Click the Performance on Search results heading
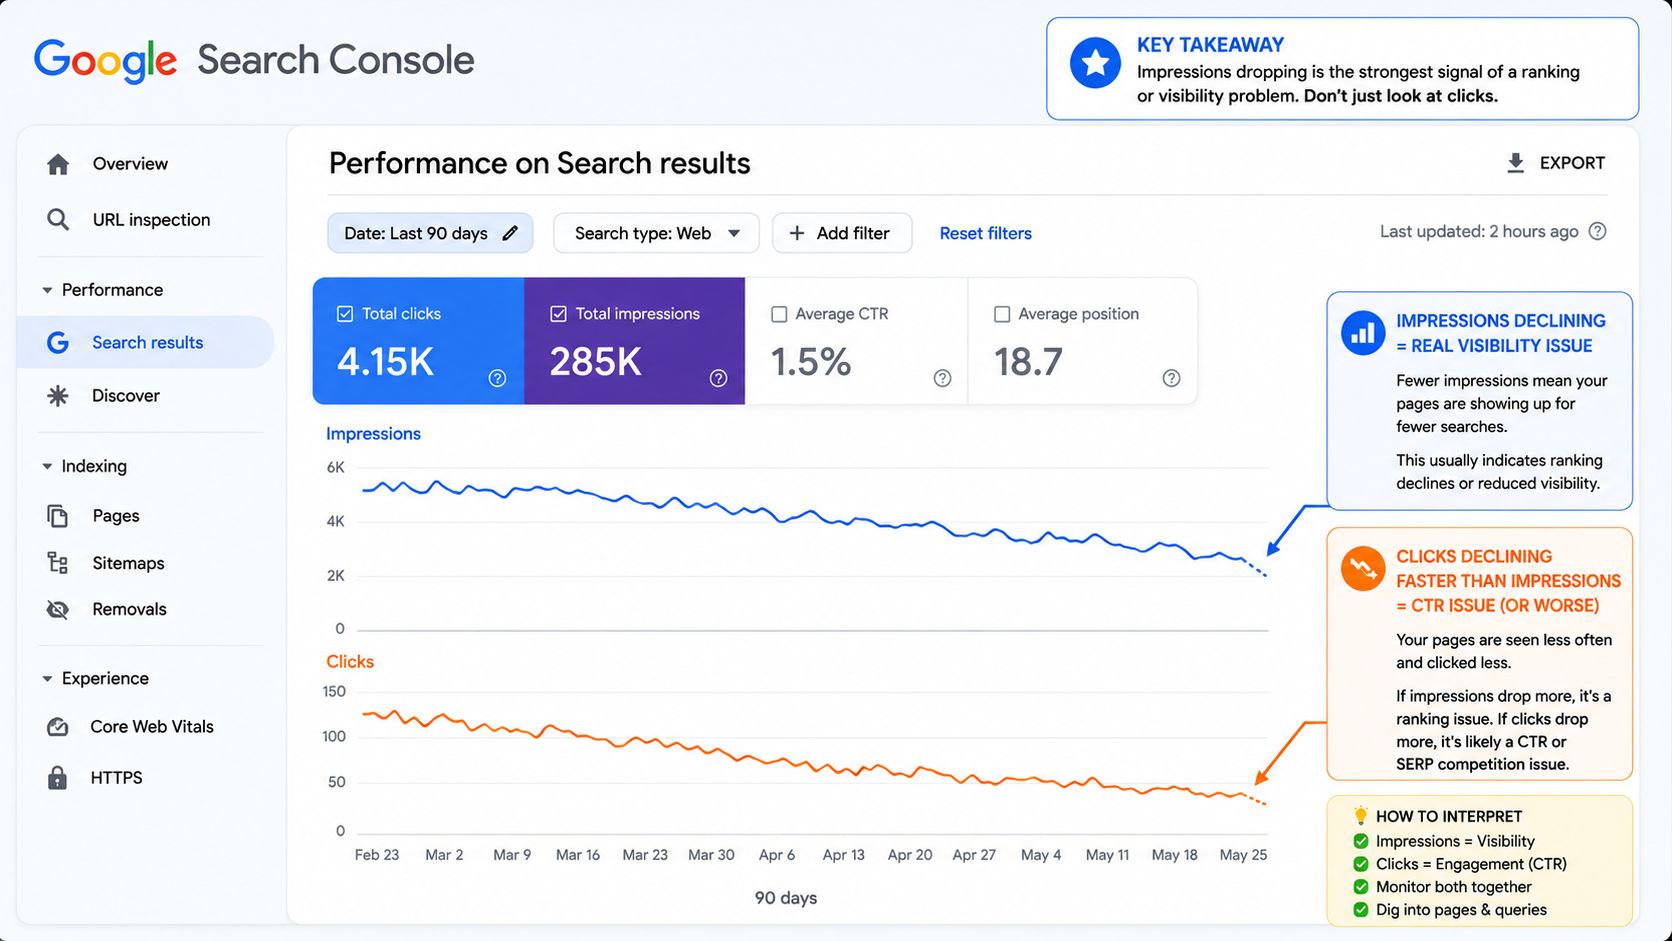Image resolution: width=1672 pixels, height=941 pixels. click(540, 163)
